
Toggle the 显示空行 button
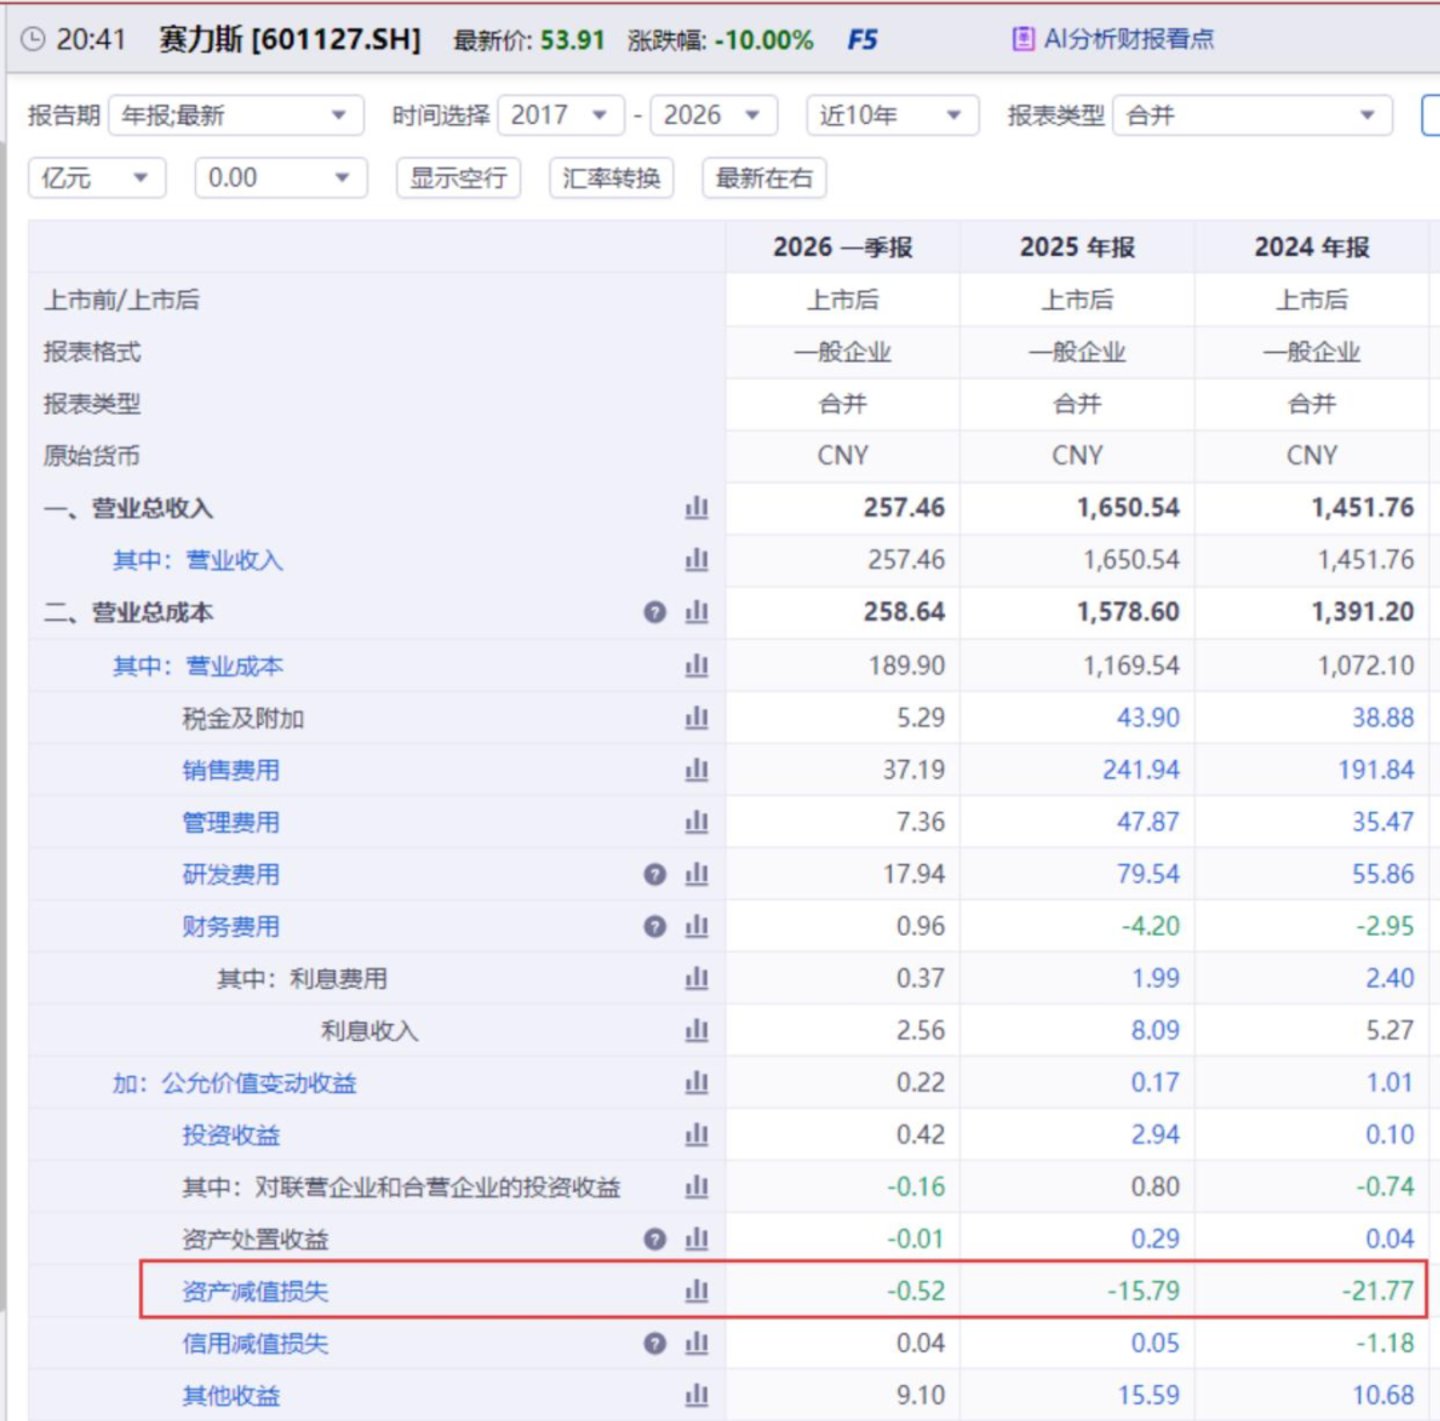click(x=458, y=178)
